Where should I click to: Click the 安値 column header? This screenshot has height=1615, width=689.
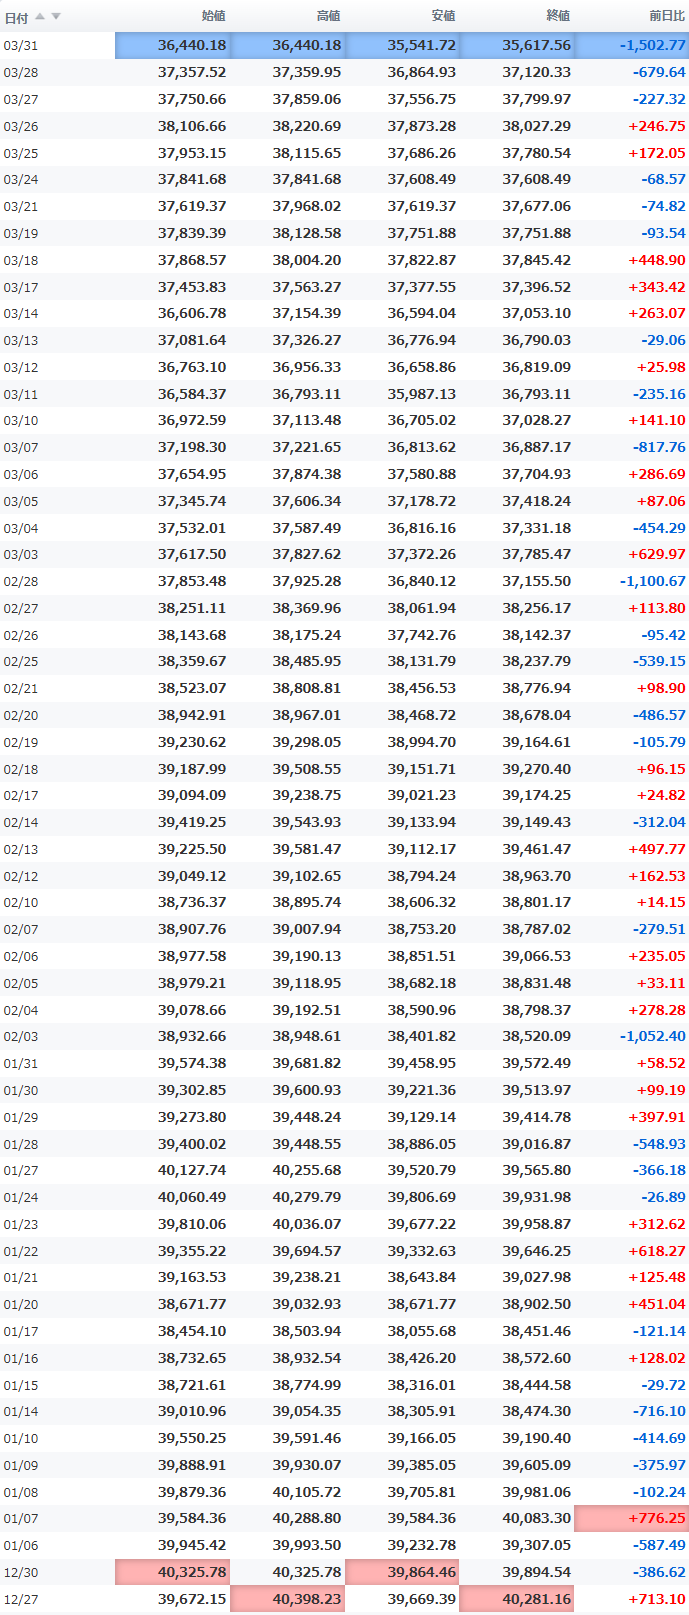443,16
